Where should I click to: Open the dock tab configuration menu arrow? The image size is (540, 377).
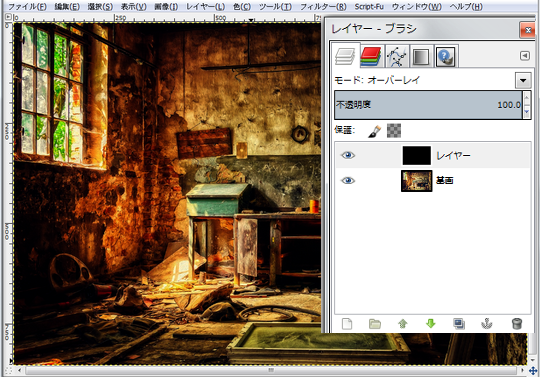[525, 55]
